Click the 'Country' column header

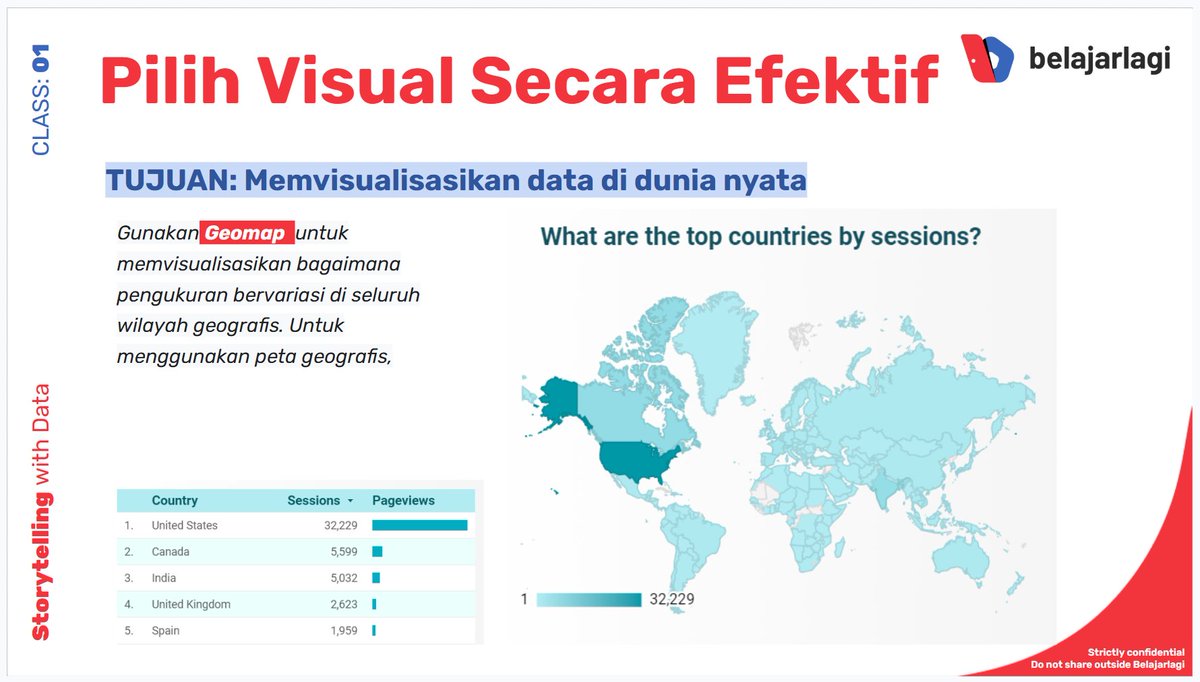pyautogui.click(x=175, y=500)
